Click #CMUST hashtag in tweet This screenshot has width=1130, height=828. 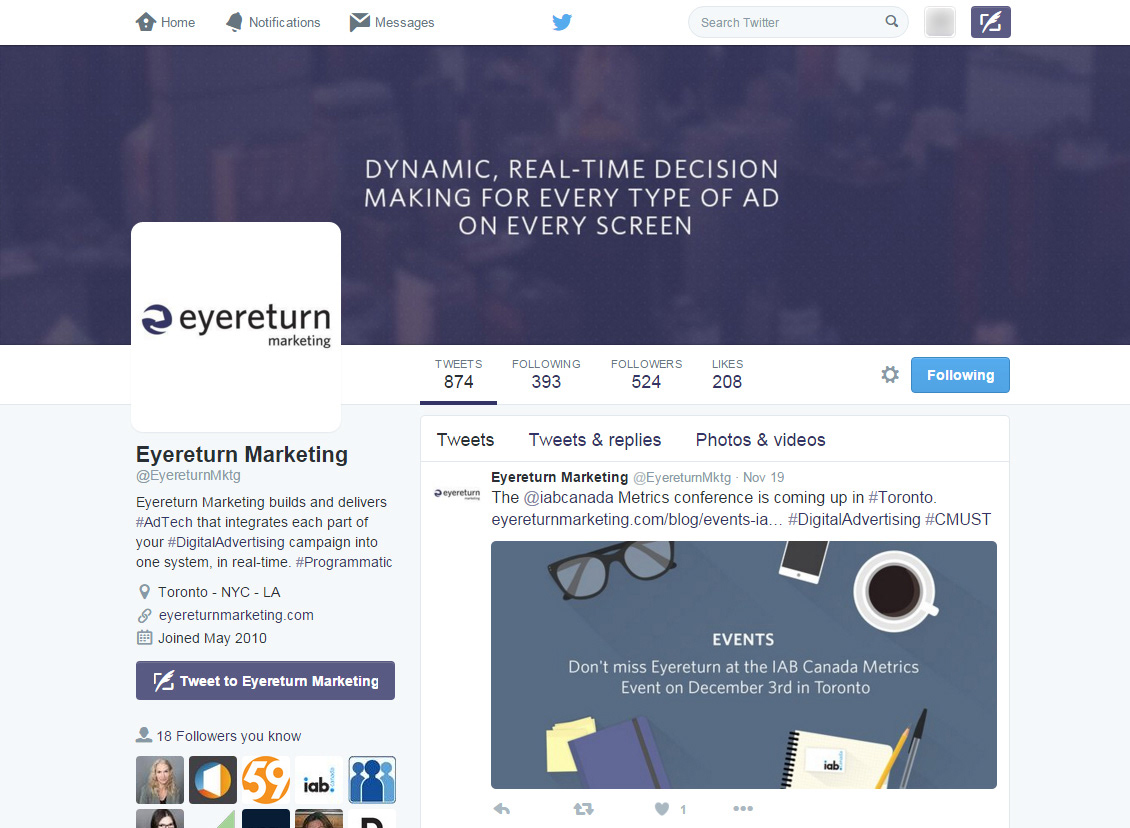point(958,520)
